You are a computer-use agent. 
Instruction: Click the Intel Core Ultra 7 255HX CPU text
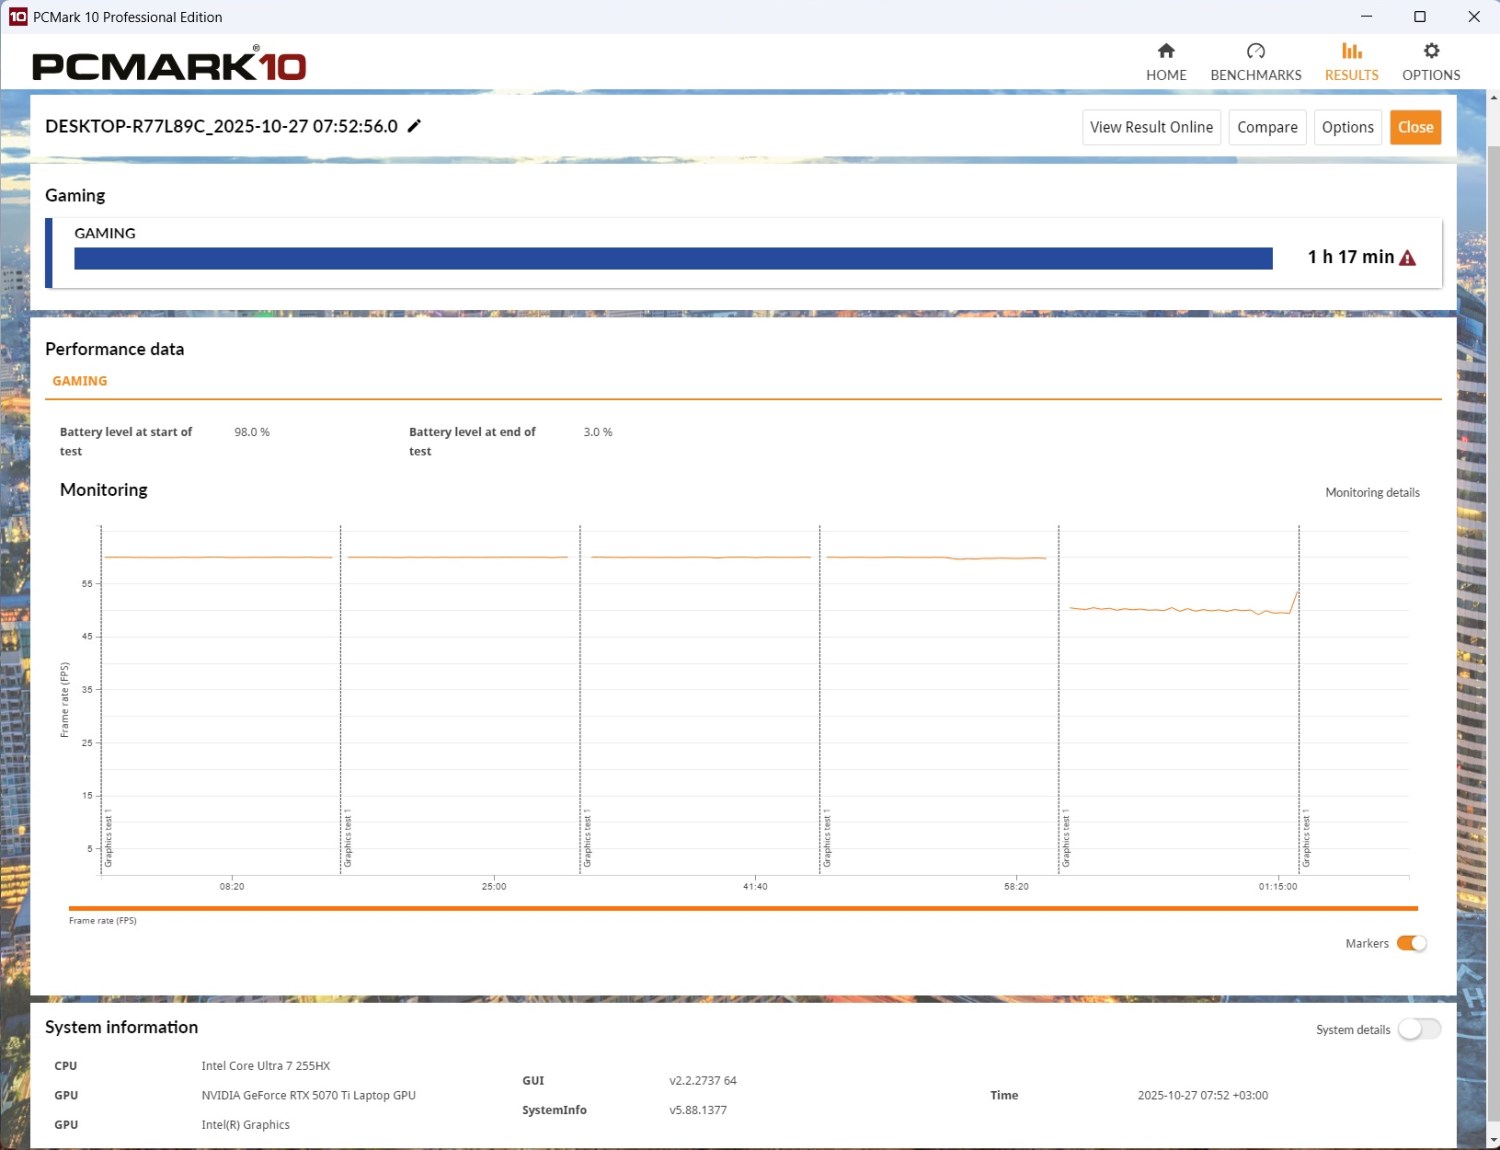click(265, 1066)
